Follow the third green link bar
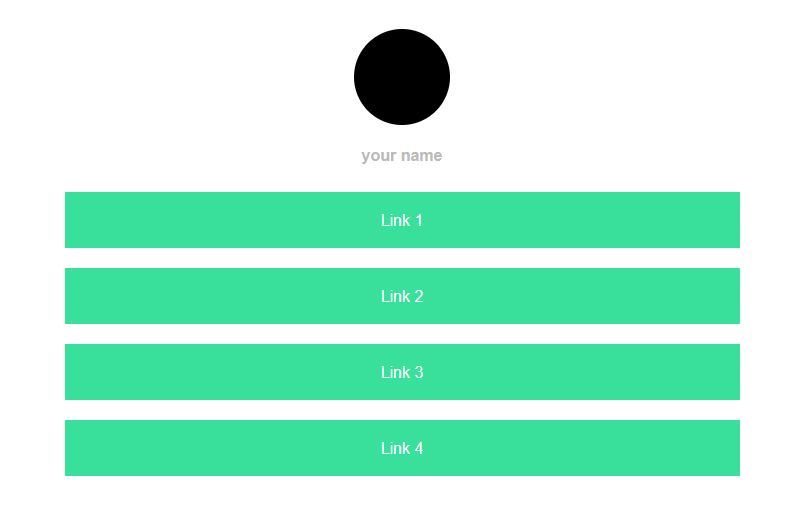This screenshot has width=806, height=514. [x=402, y=372]
